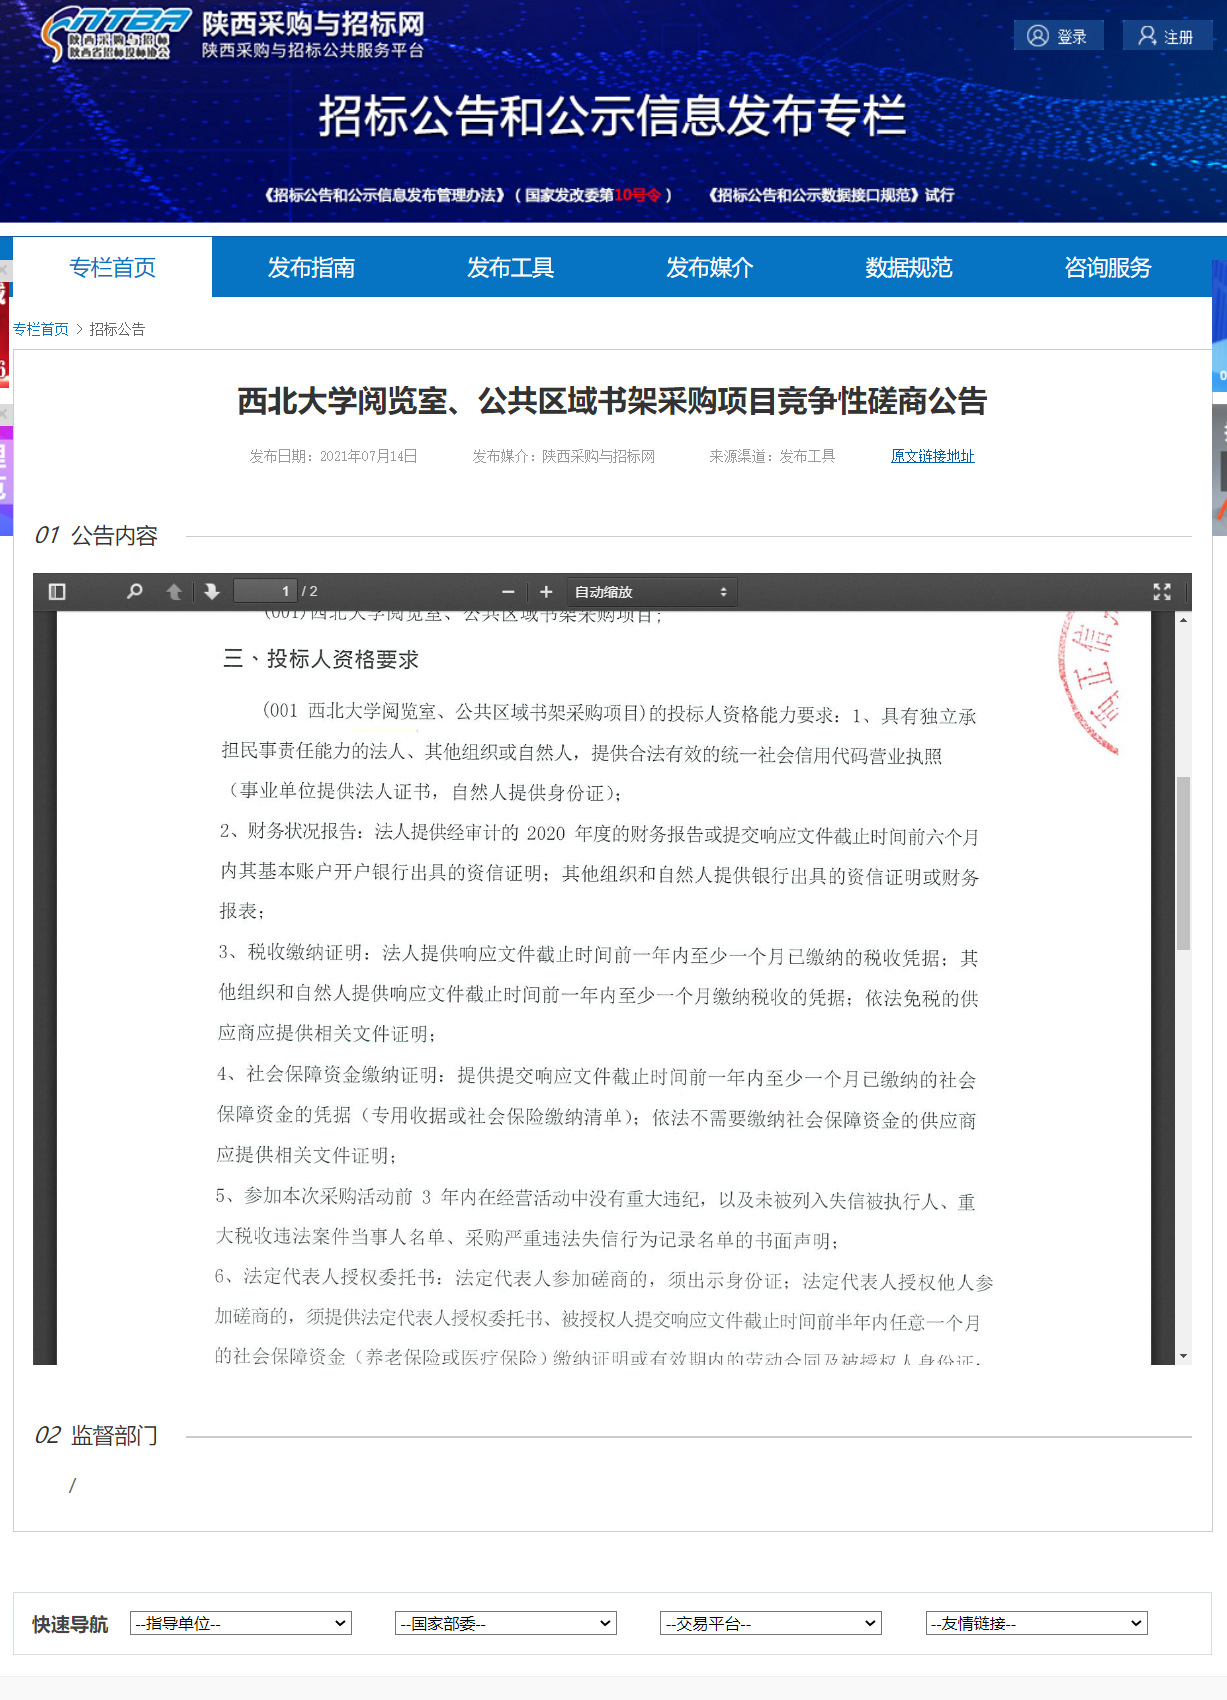Open the PDF find search icon
The width and height of the screenshot is (1227, 1700).
coord(135,592)
